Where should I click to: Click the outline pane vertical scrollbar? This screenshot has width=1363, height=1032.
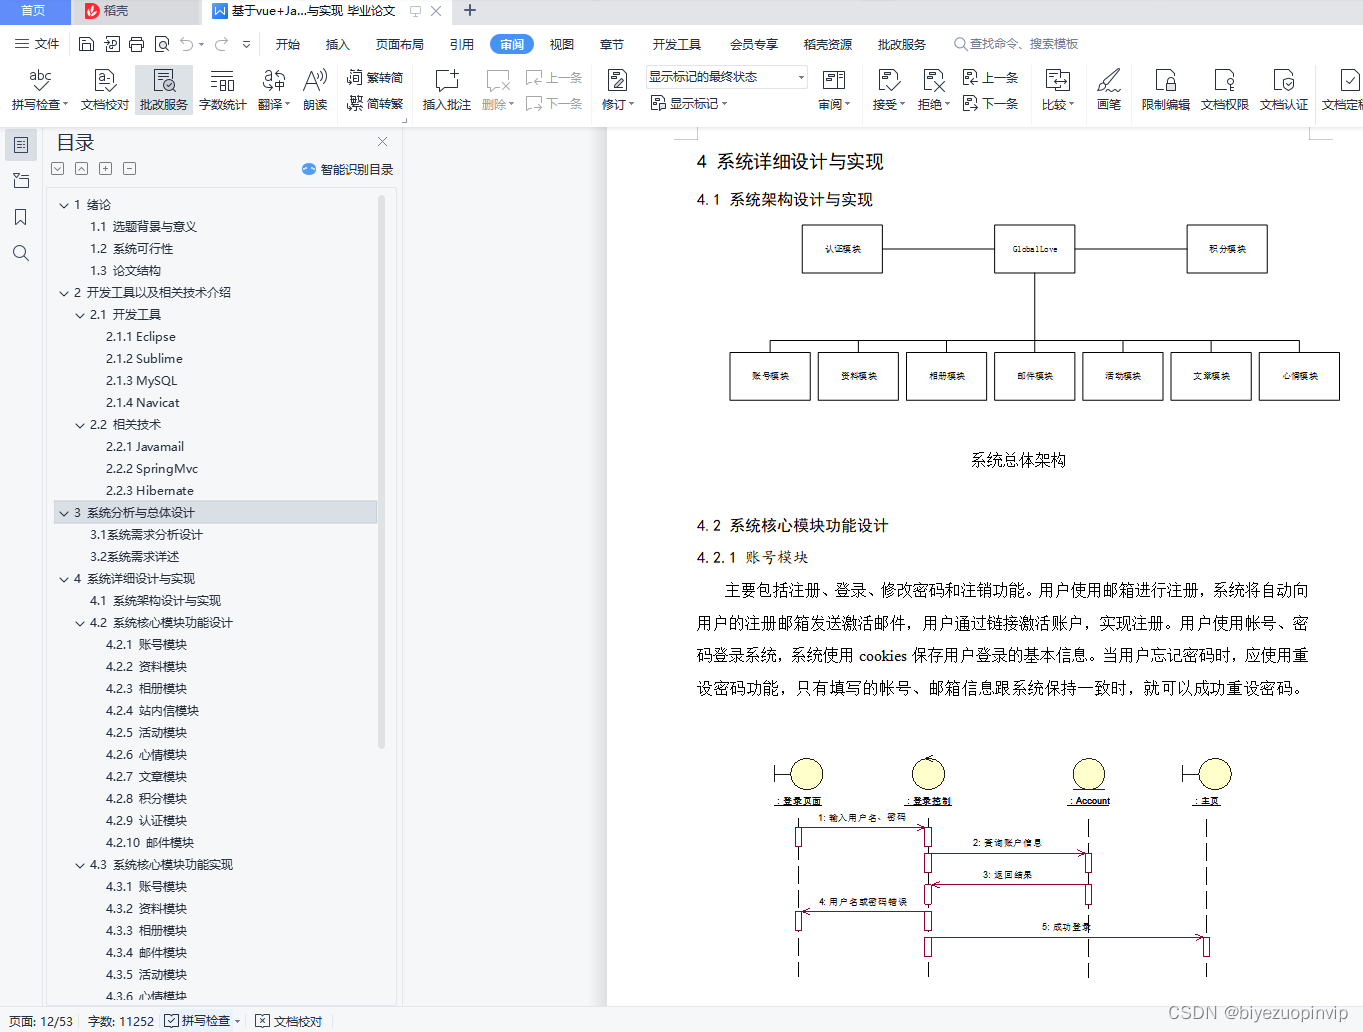coord(381,472)
